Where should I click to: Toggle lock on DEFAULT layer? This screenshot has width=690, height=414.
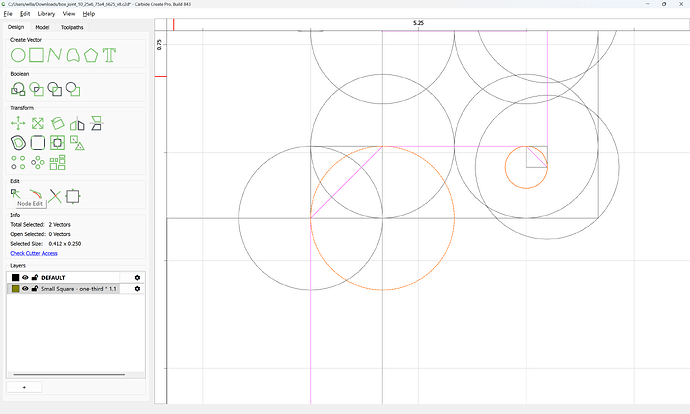(x=35, y=278)
